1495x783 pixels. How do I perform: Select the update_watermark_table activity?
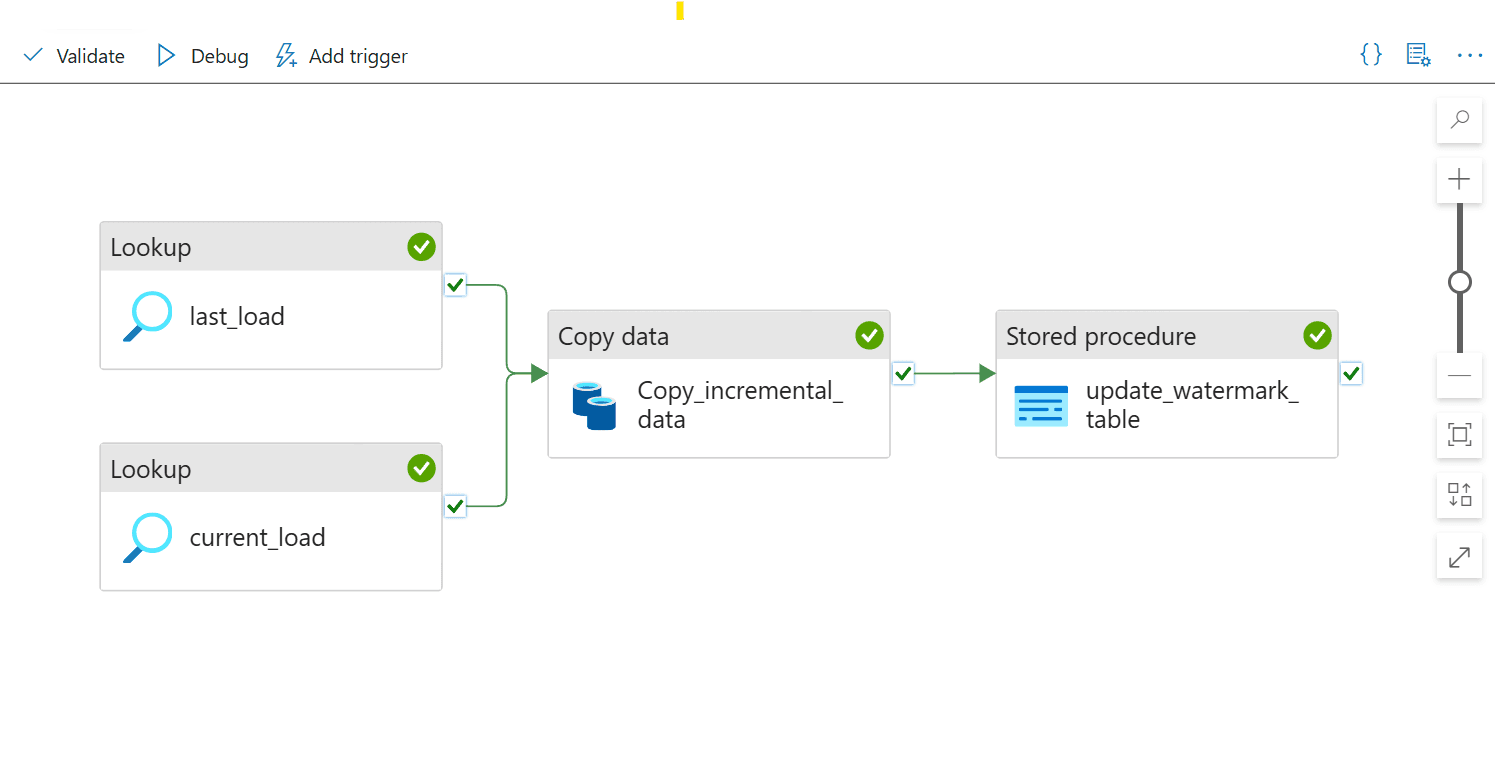(1167, 384)
